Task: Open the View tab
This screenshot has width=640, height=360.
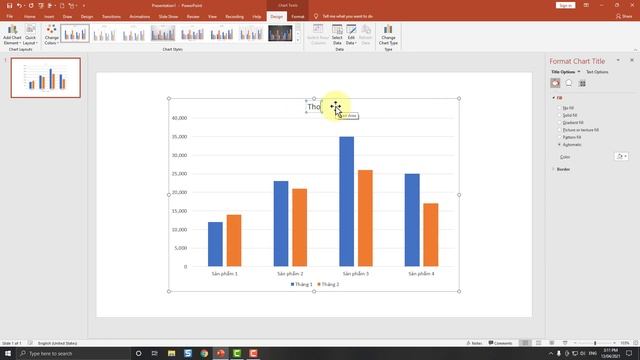Action: [212, 17]
